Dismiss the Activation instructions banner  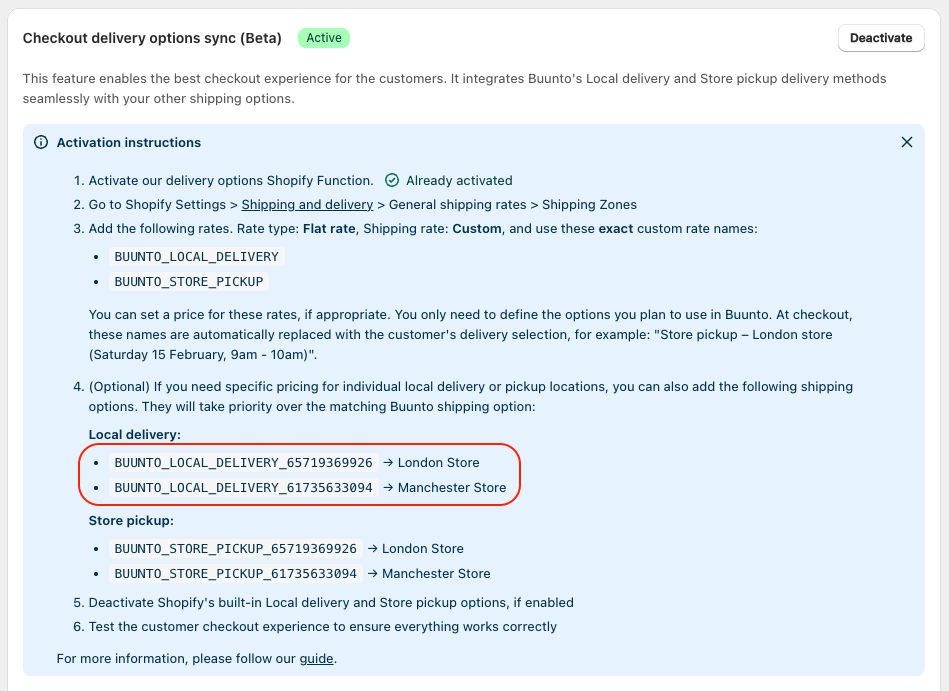pos(906,142)
